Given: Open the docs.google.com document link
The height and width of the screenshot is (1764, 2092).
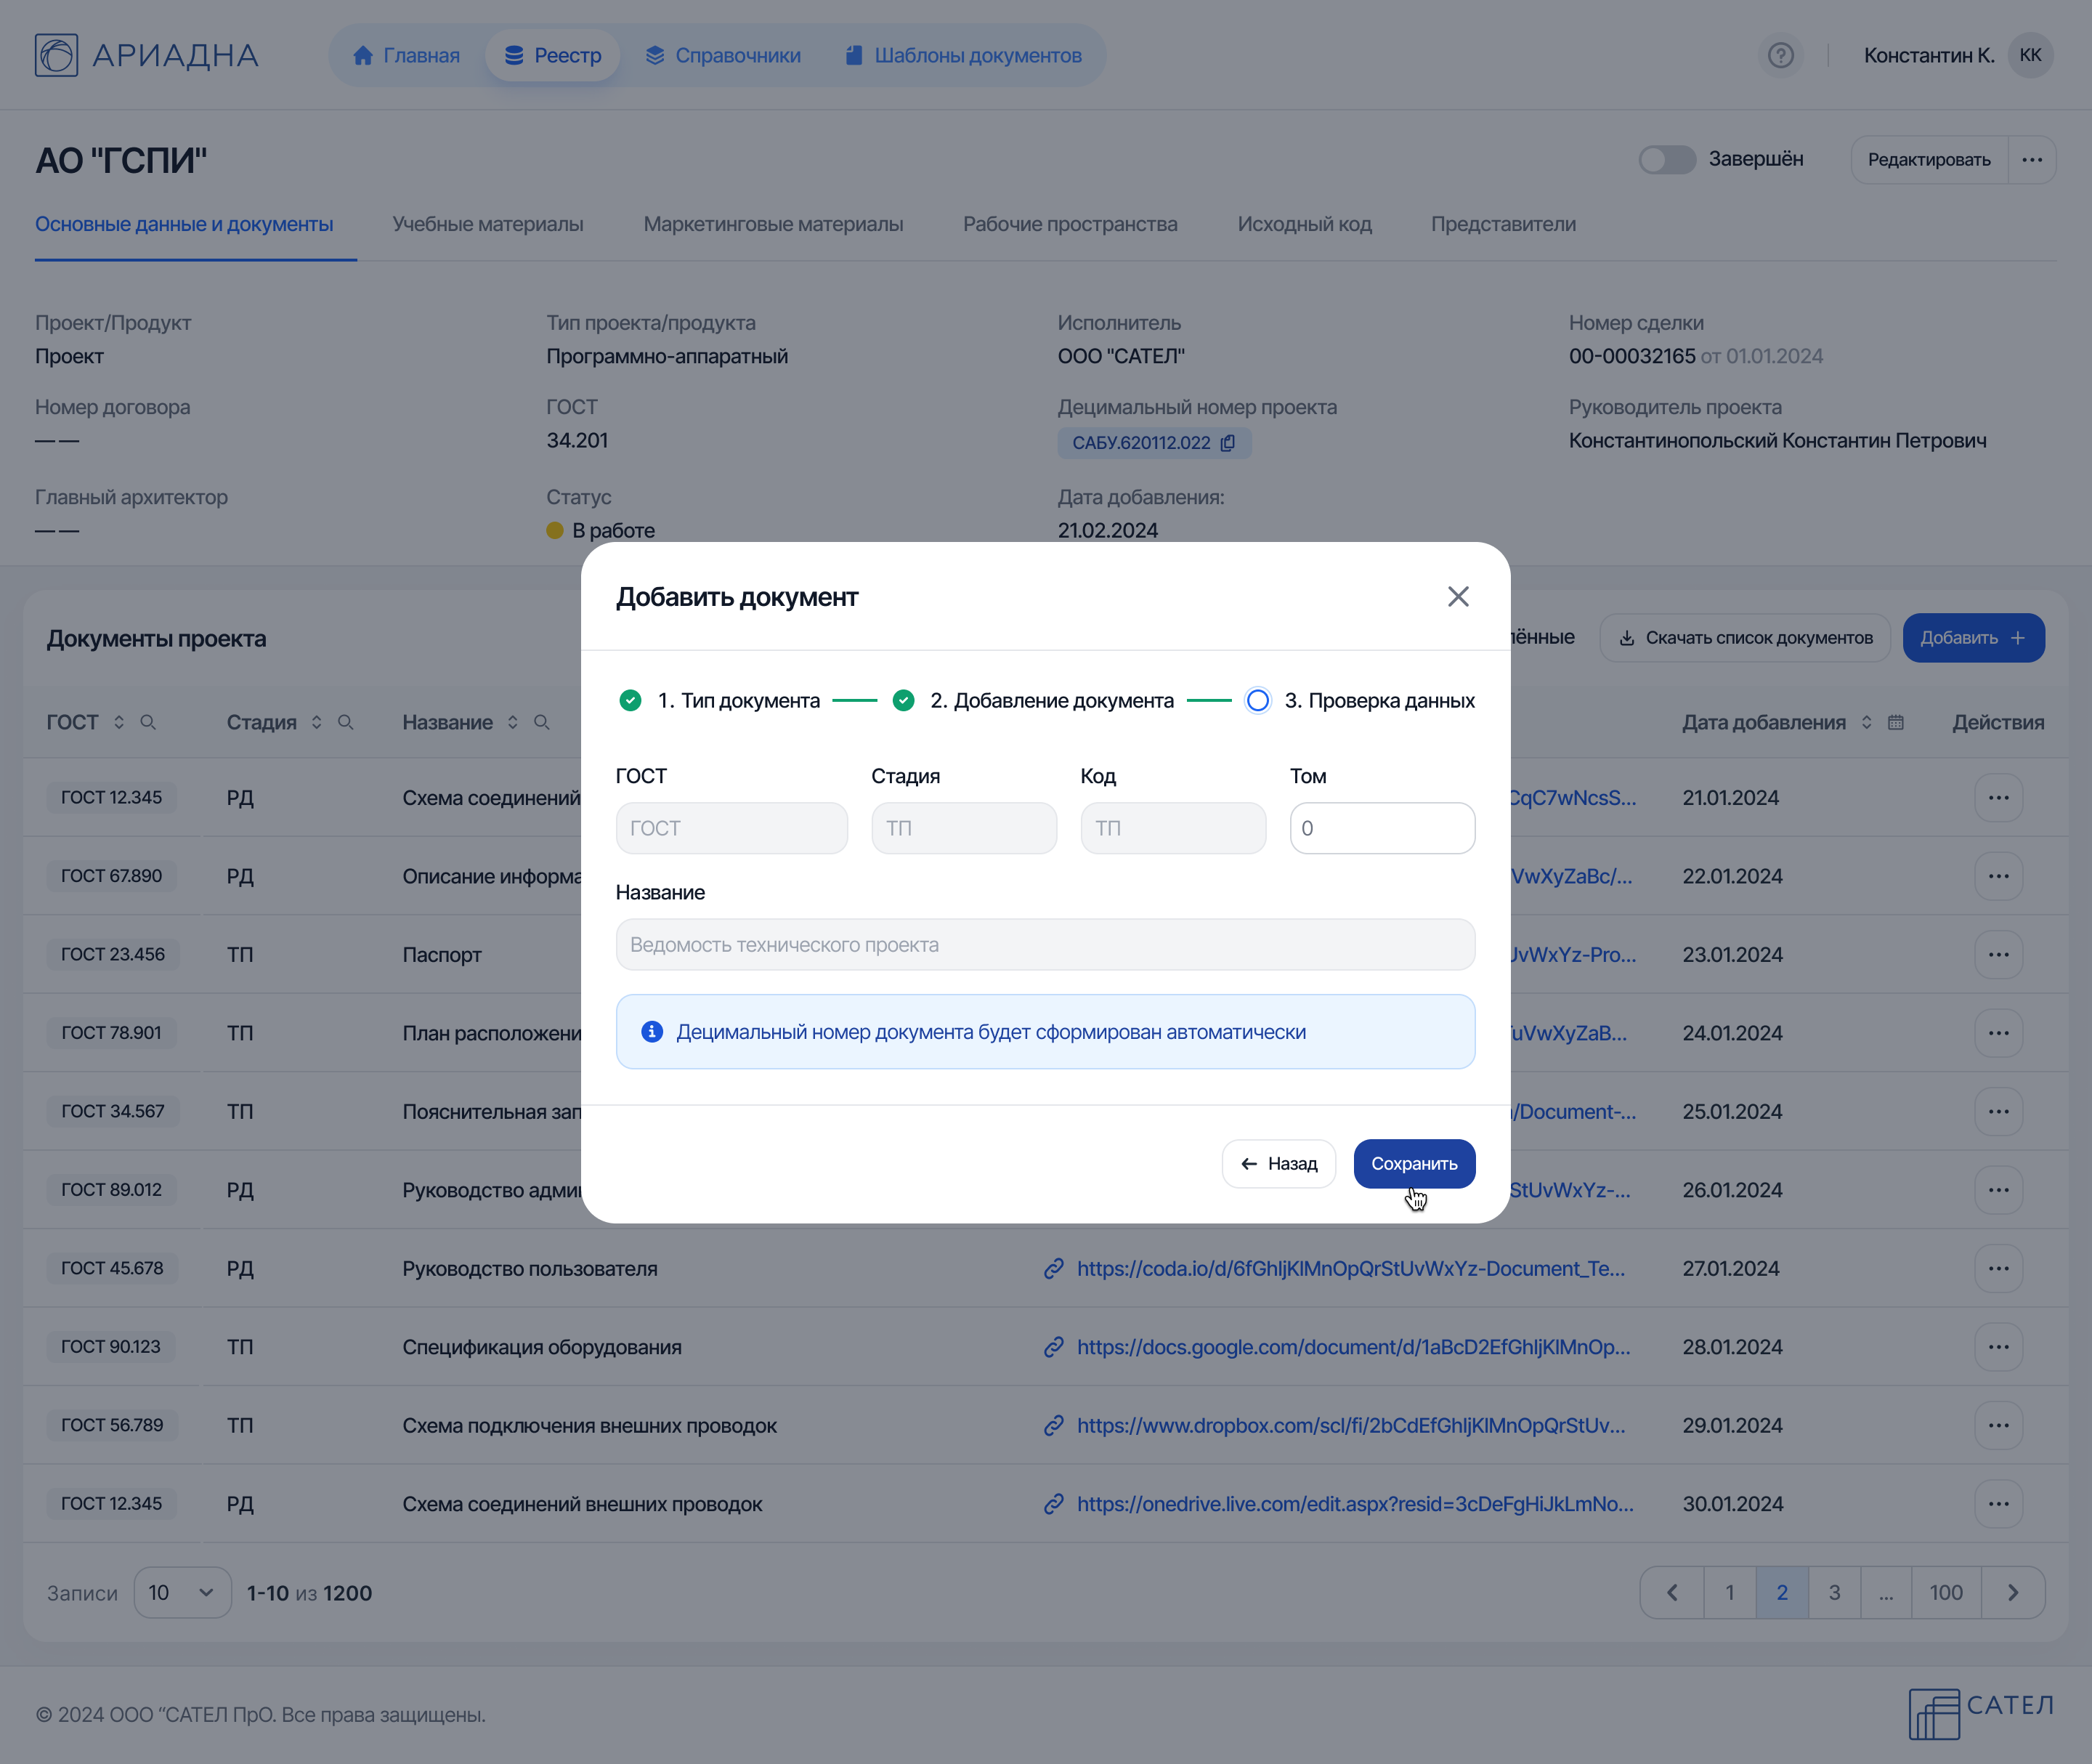Looking at the screenshot, I should click(x=1353, y=1347).
